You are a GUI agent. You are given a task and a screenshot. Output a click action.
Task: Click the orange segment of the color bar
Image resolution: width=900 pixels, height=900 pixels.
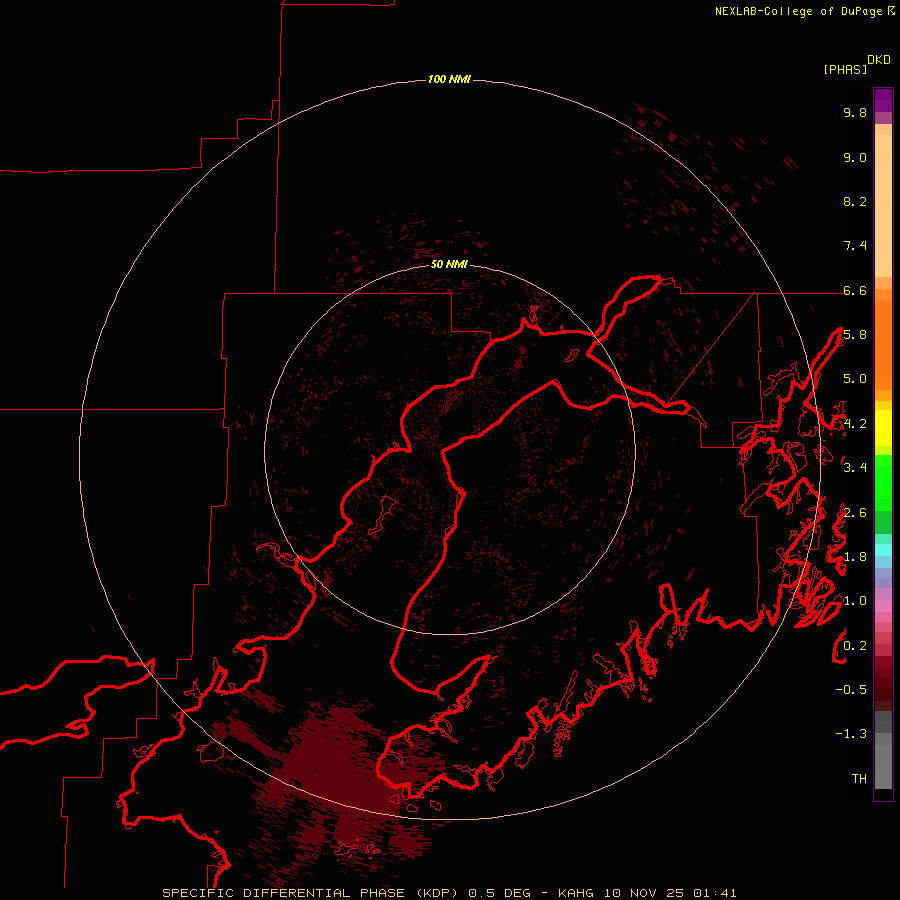[883, 344]
